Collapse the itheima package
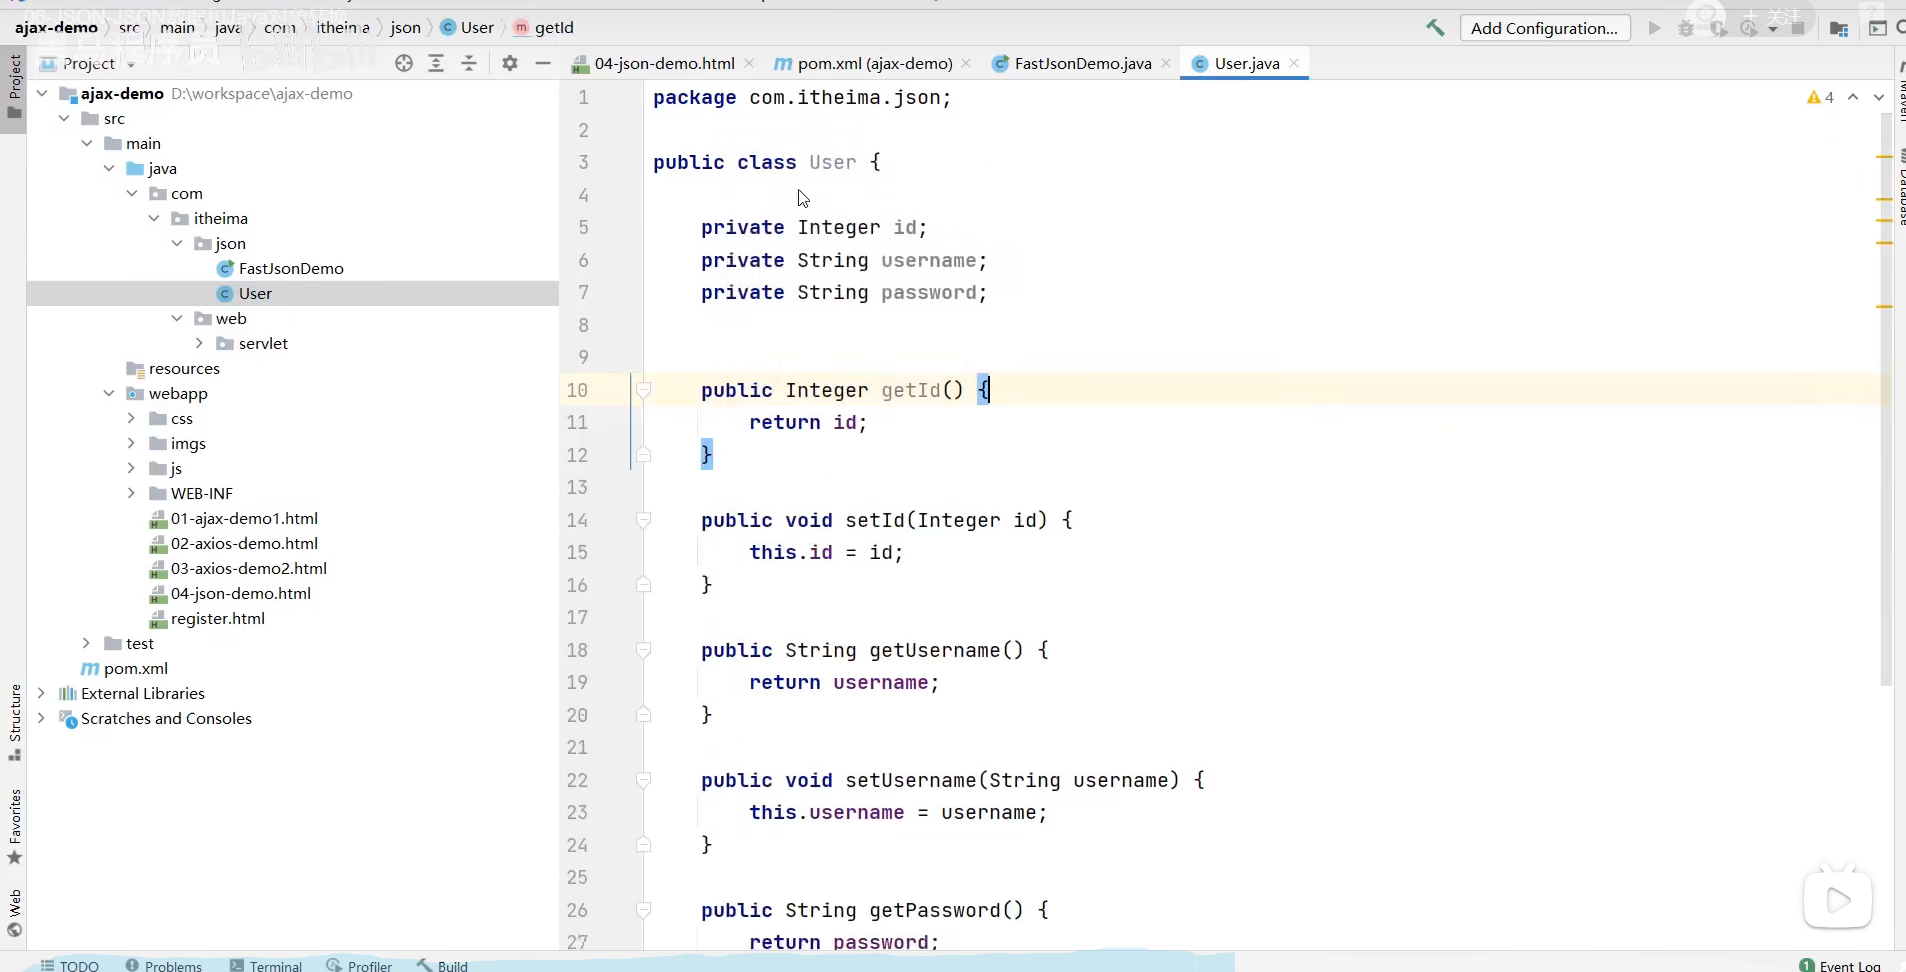Image resolution: width=1906 pixels, height=972 pixels. pyautogui.click(x=154, y=218)
